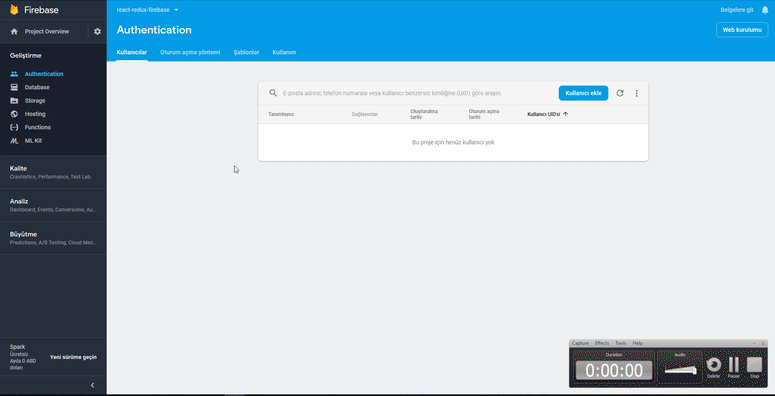Click the search magnifier icon
The width and height of the screenshot is (775, 396).
[273, 93]
